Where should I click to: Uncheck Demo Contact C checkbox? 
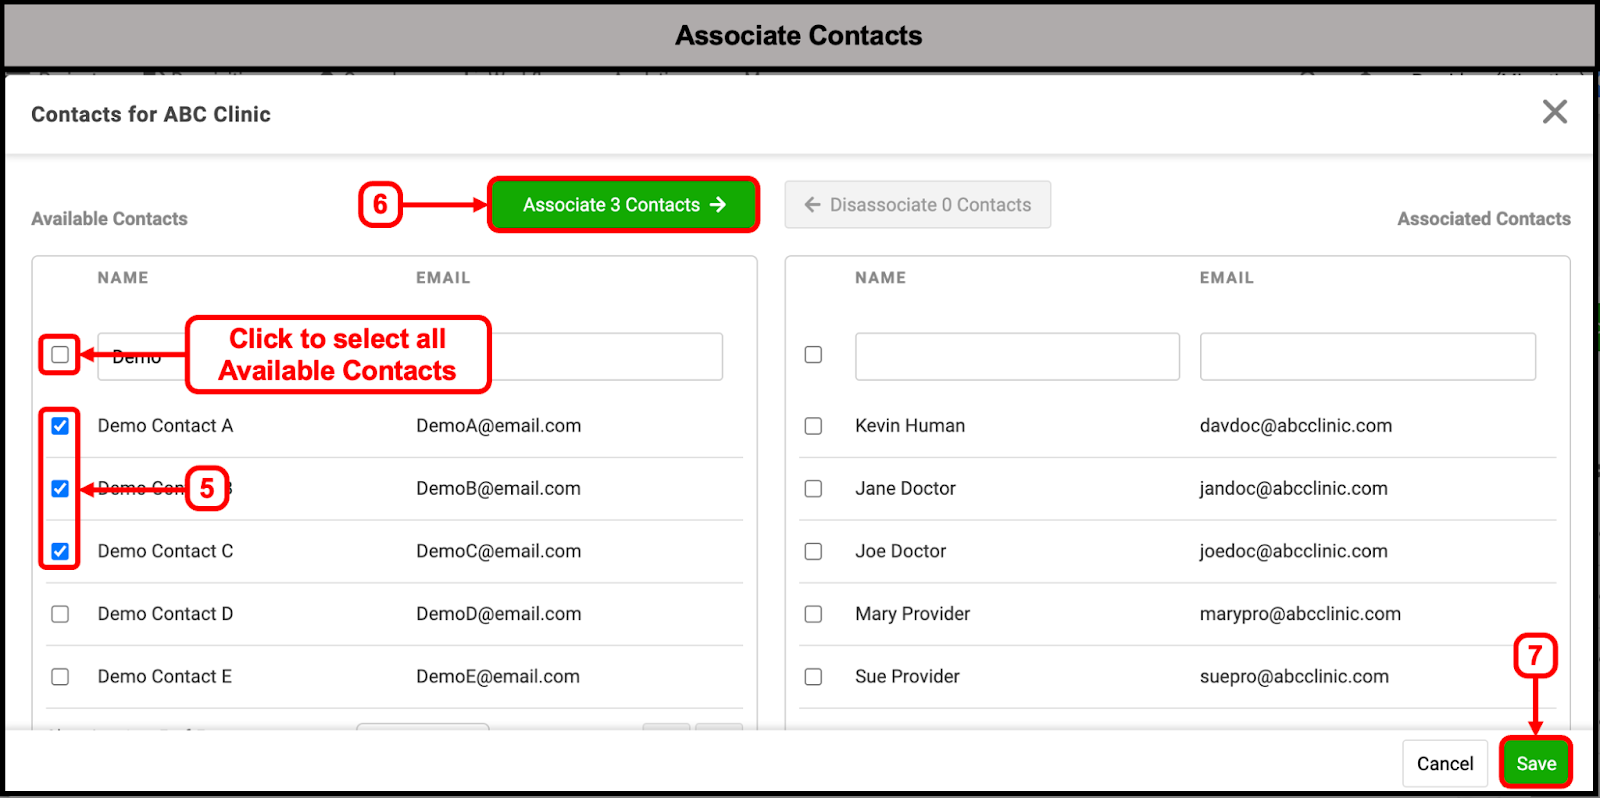60,551
